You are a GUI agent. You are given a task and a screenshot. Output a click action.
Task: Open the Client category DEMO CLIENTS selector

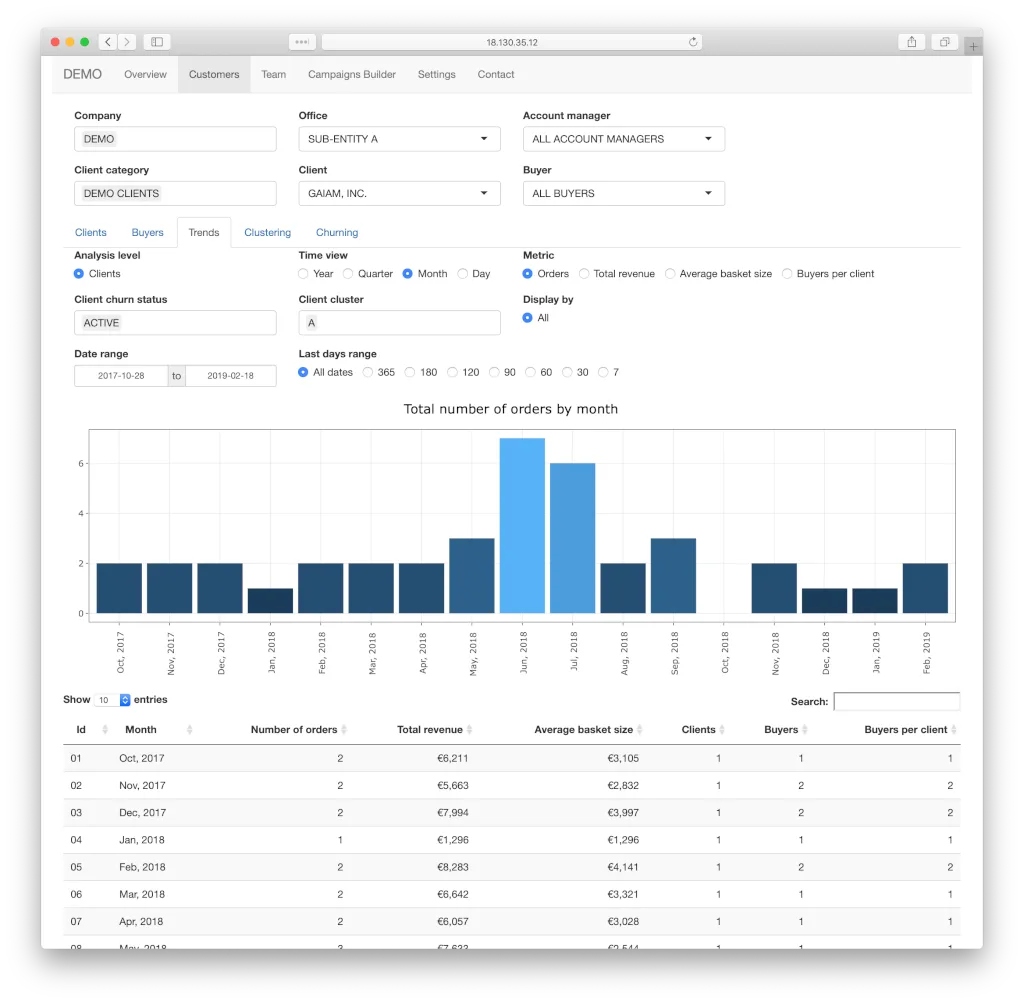(175, 193)
